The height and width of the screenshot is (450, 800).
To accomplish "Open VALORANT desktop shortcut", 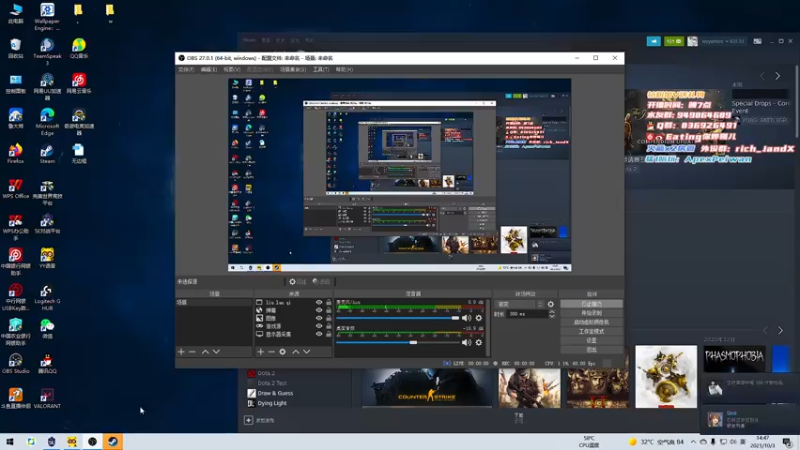I will point(47,399).
